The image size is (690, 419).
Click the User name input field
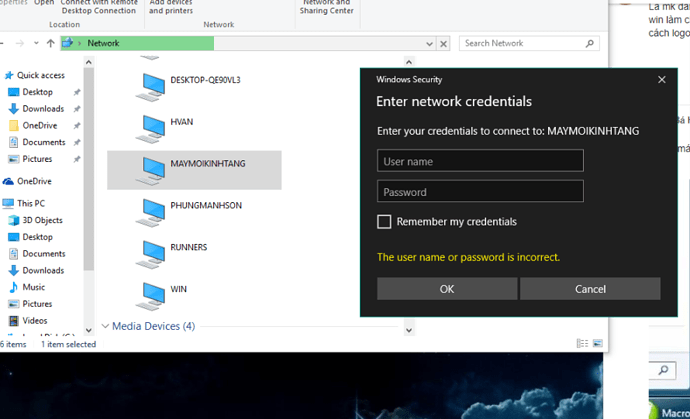[x=480, y=161]
